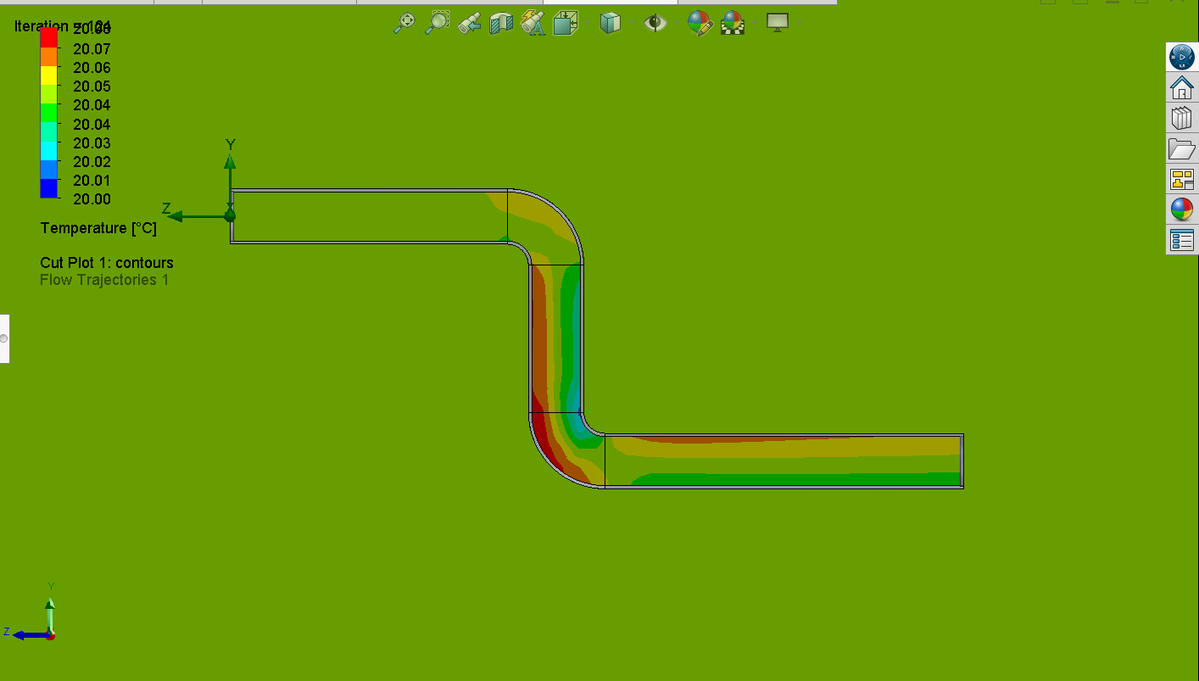This screenshot has height=681, width=1199.
Task: Click the Apply Scene checkerboard icon
Action: 733,23
